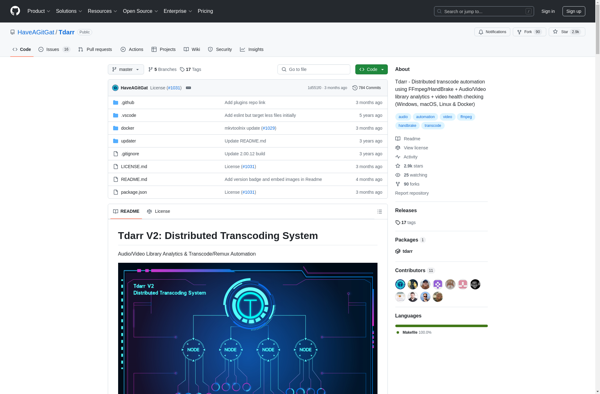The height and width of the screenshot is (394, 600).
Task: View the 17 Tags link near branches
Action: (x=191, y=69)
